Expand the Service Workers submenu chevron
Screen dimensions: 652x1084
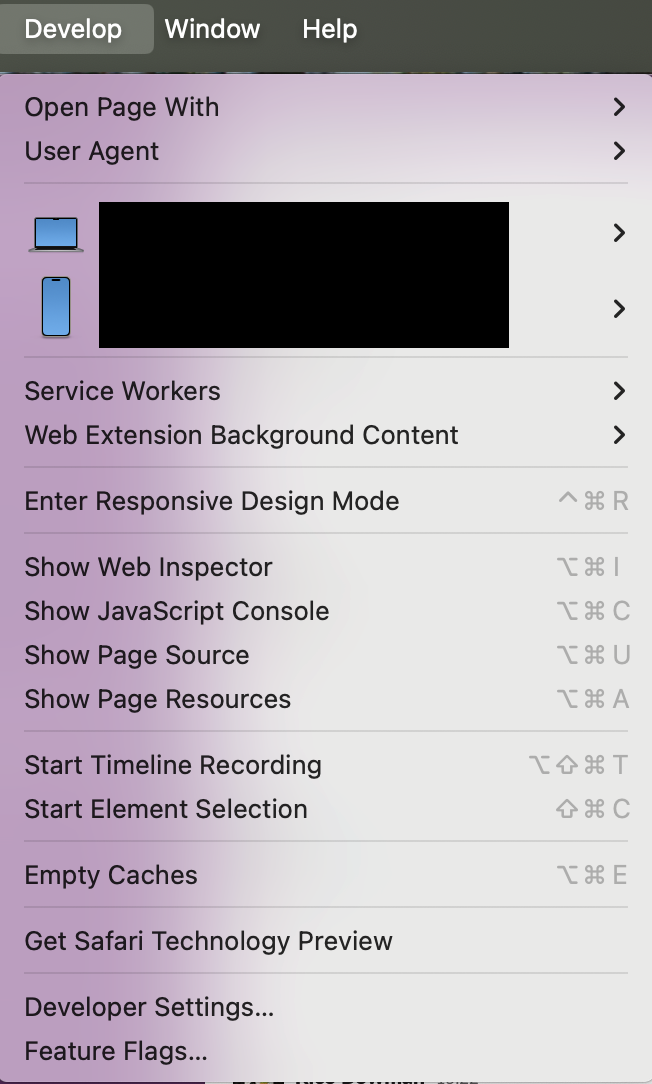point(619,391)
